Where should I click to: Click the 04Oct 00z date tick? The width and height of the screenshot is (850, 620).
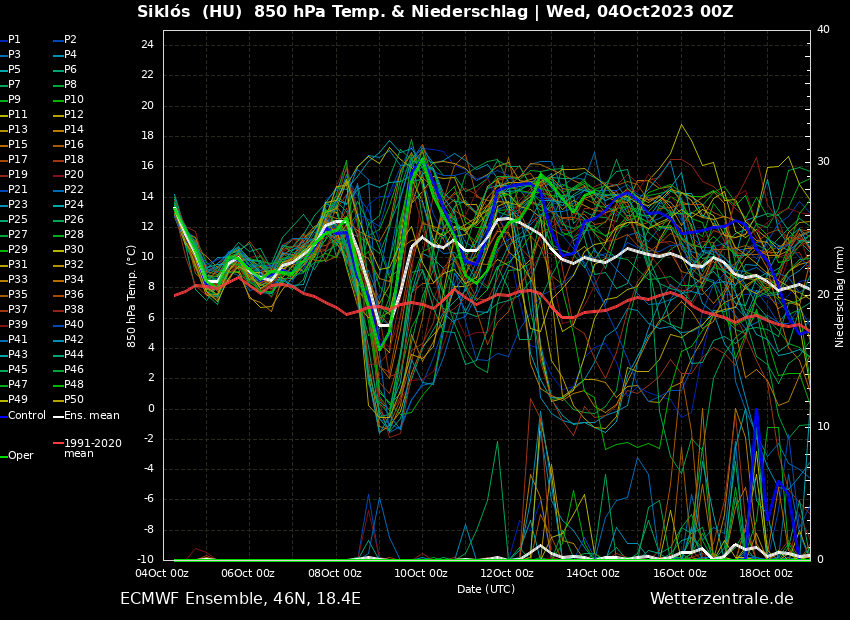pos(162,573)
